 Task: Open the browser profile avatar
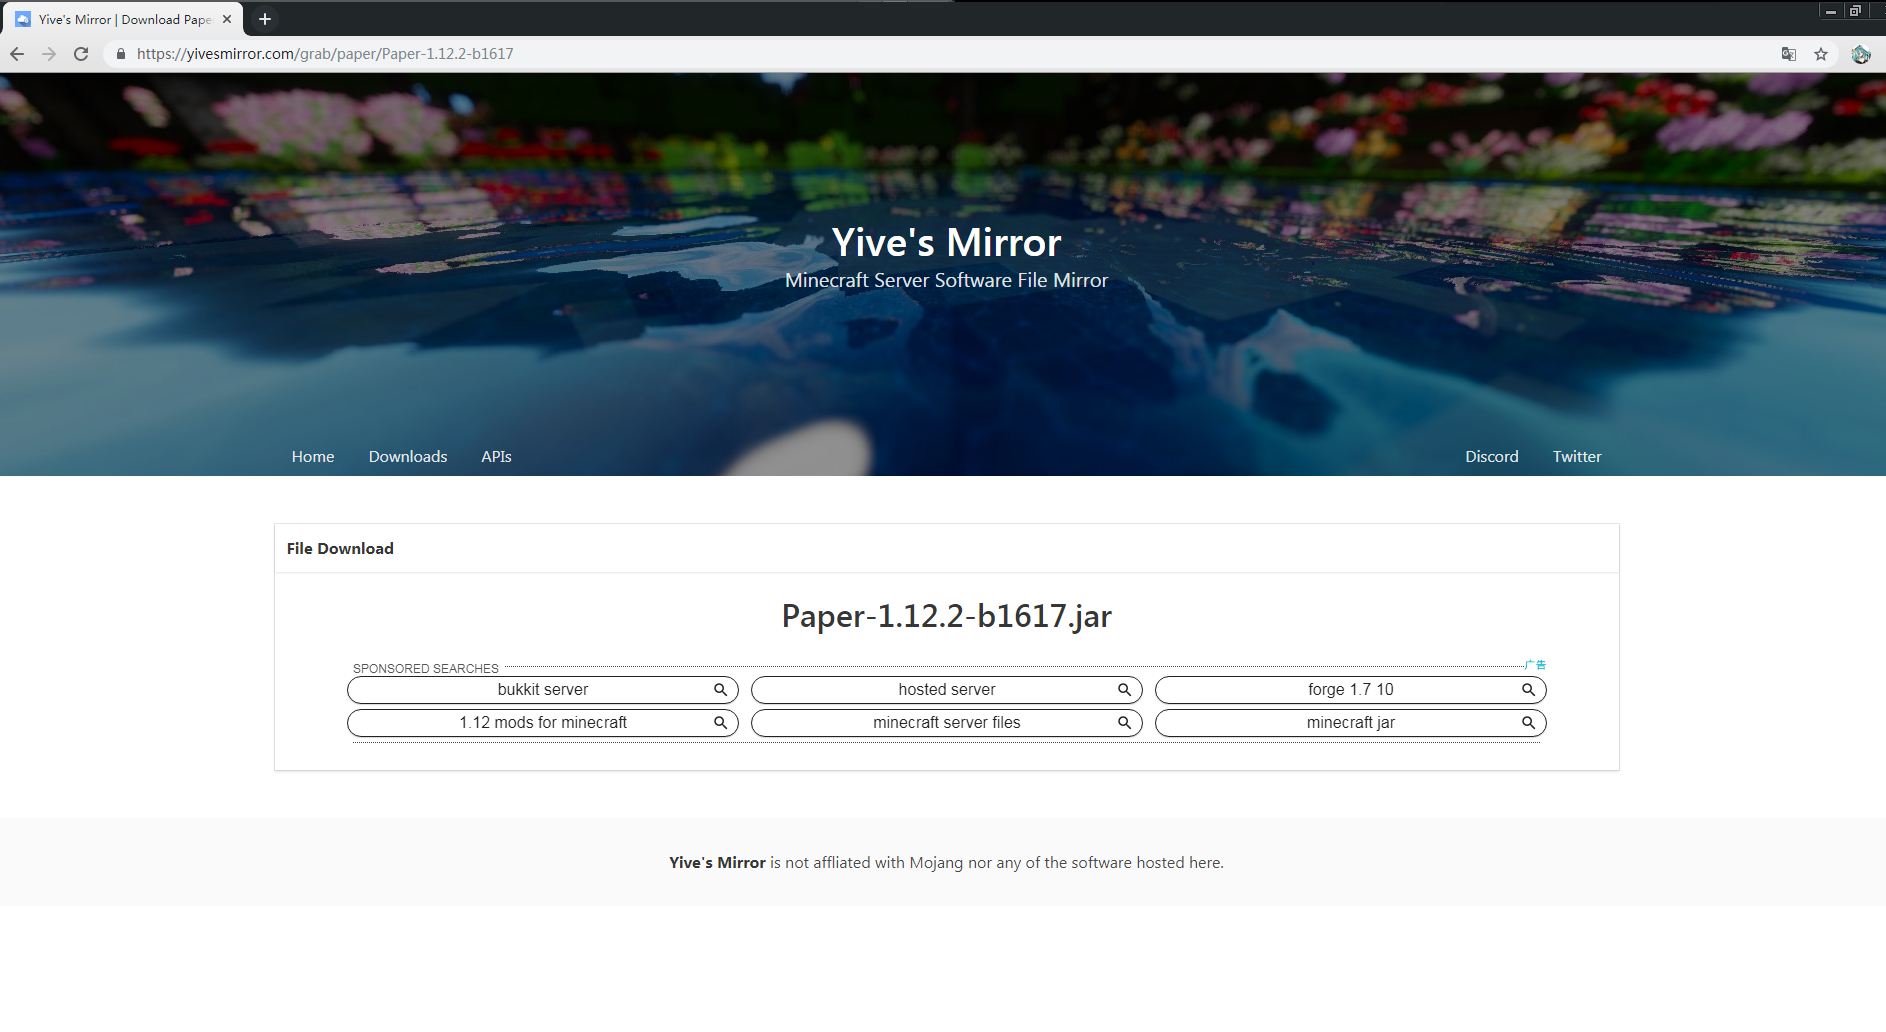pyautogui.click(x=1861, y=54)
